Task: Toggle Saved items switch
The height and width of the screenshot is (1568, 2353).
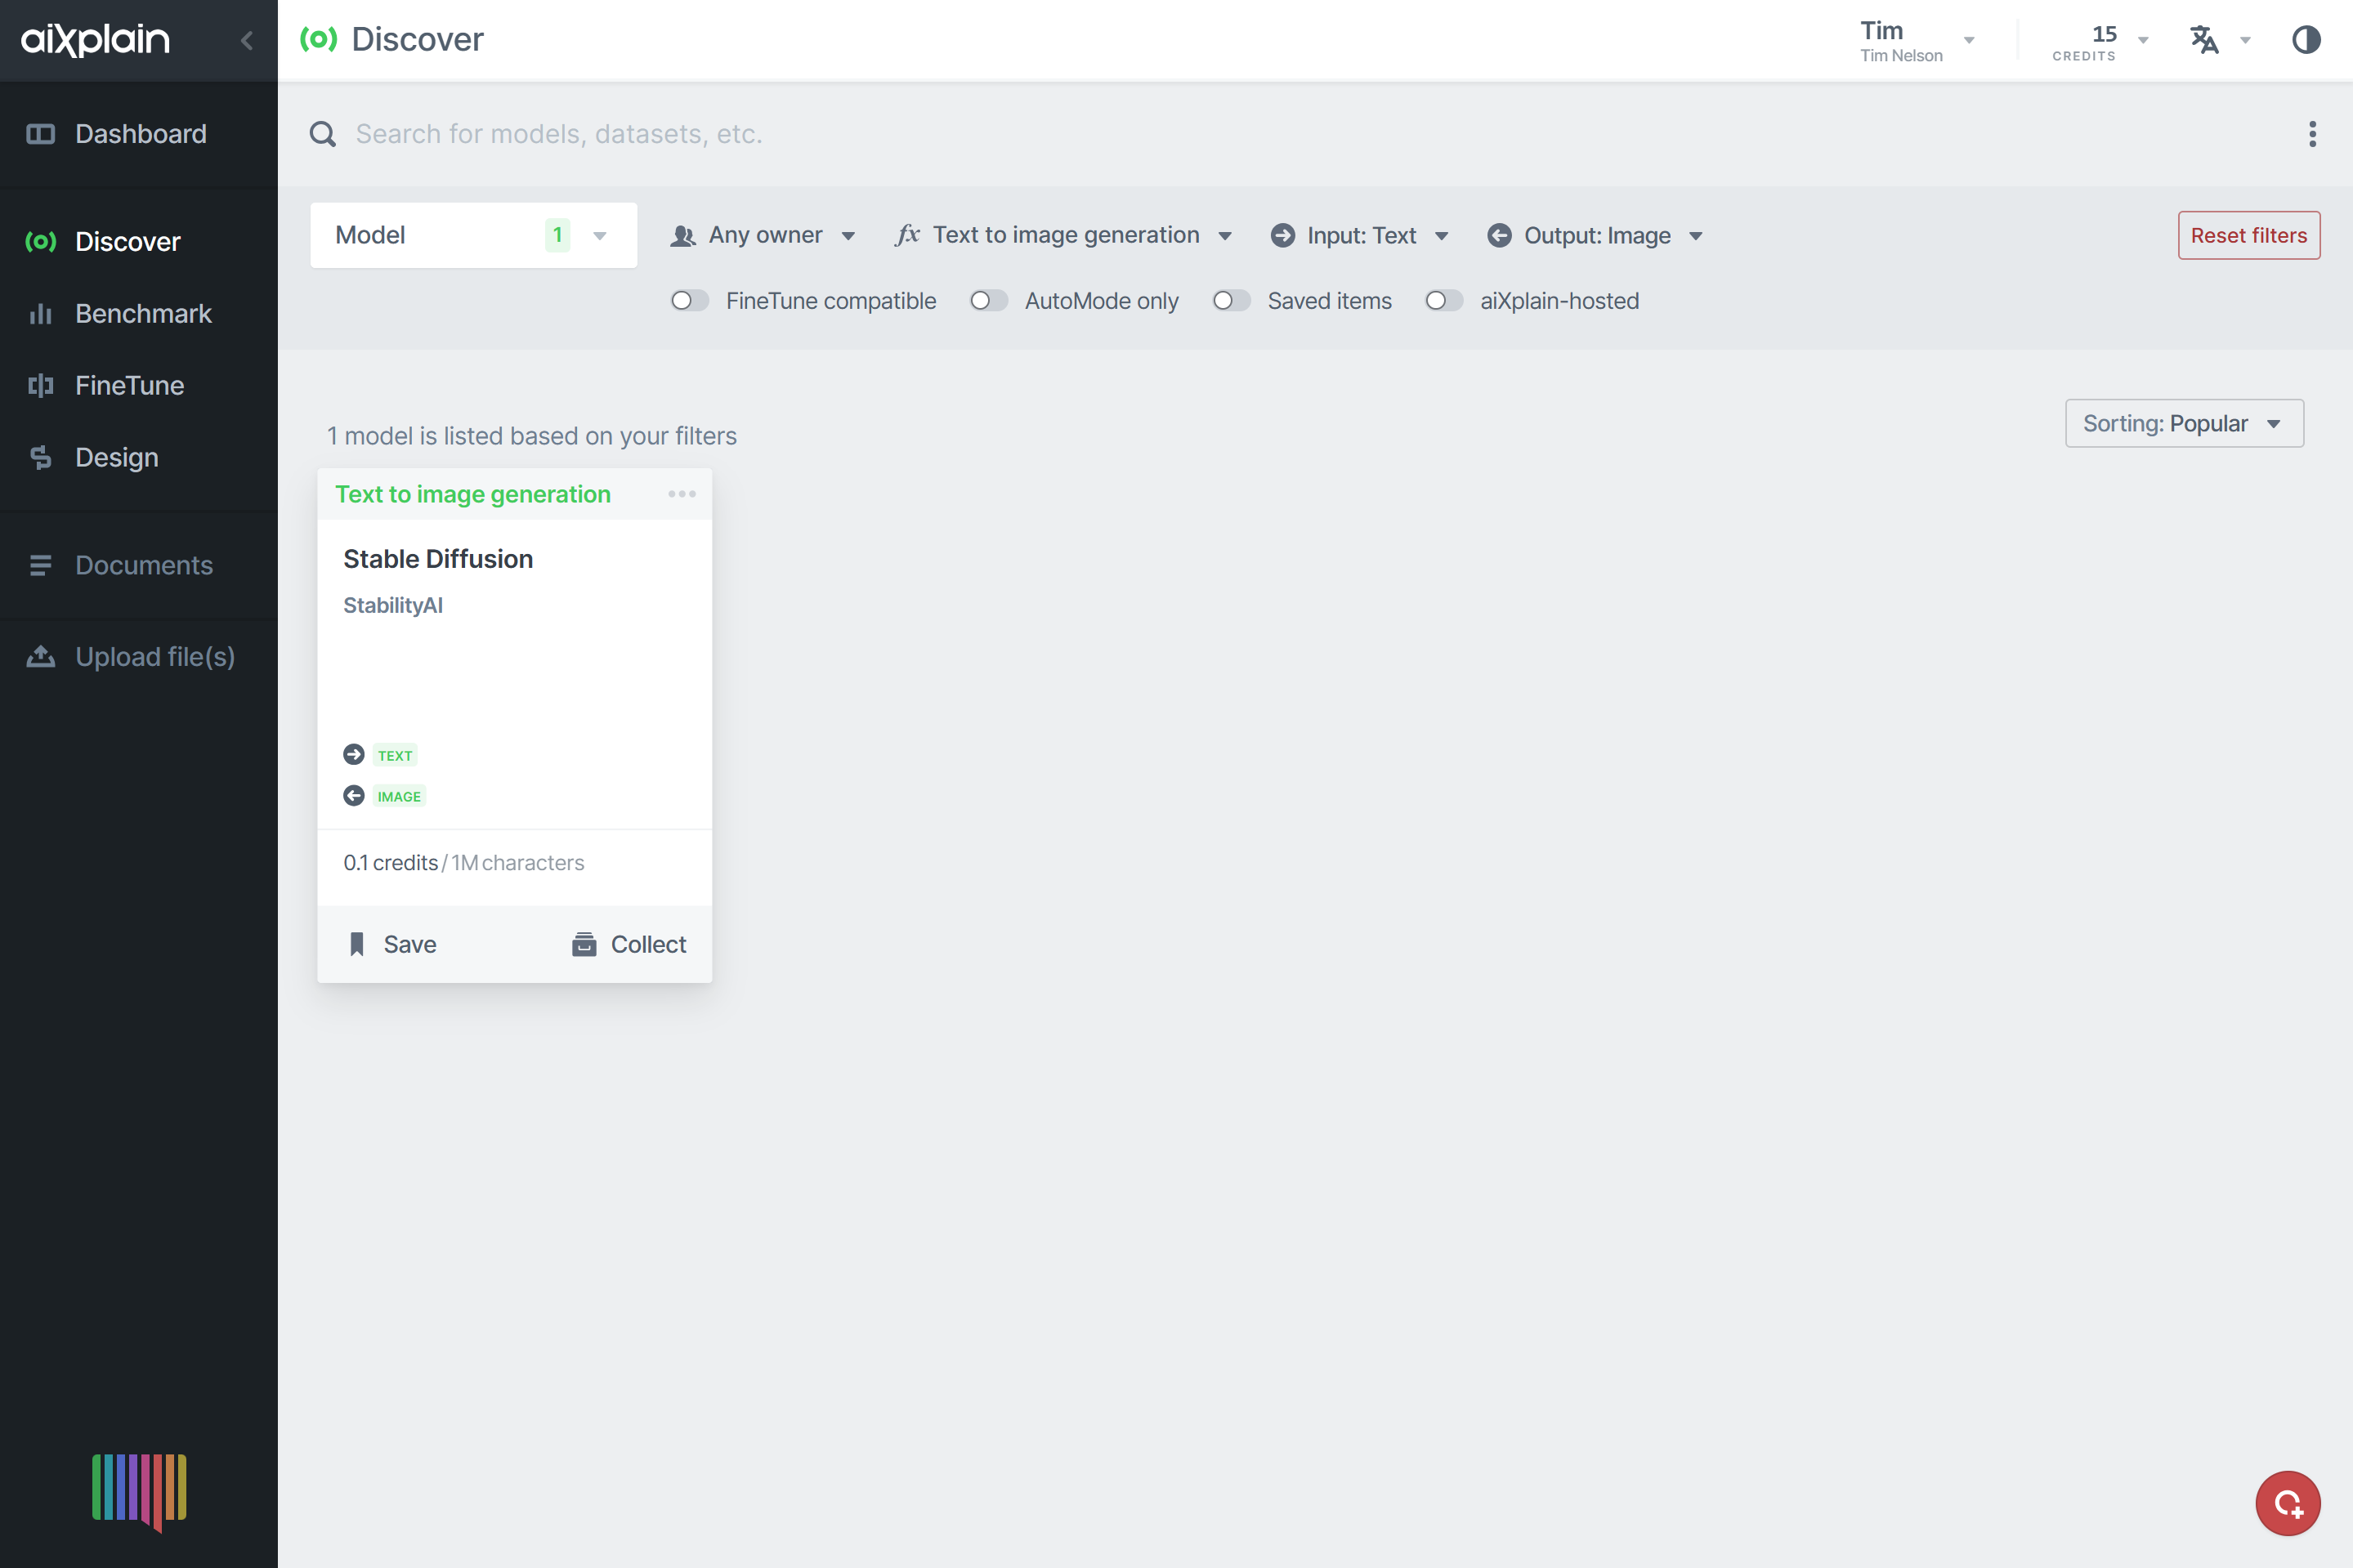Action: coord(1231,300)
